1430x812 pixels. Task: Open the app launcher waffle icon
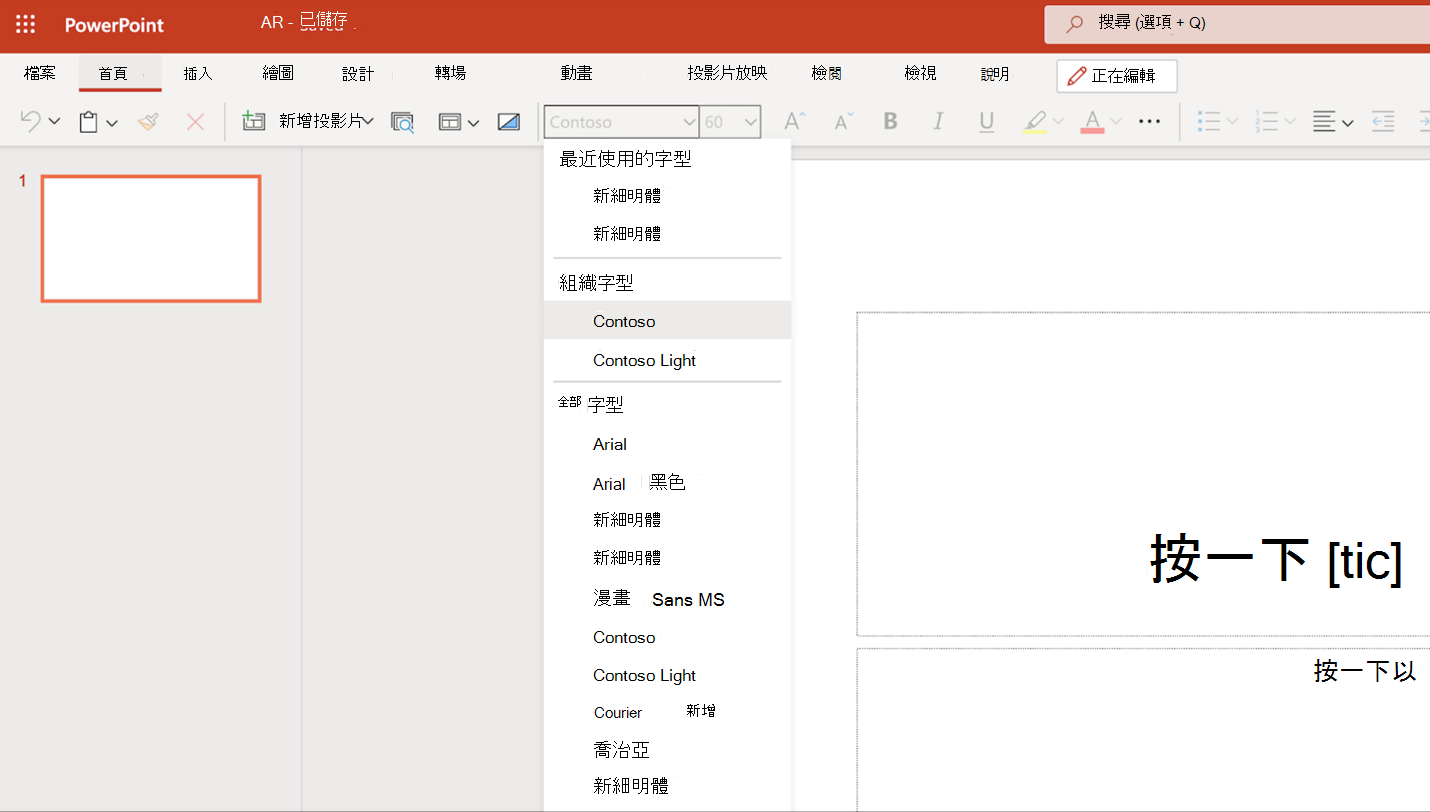point(26,25)
